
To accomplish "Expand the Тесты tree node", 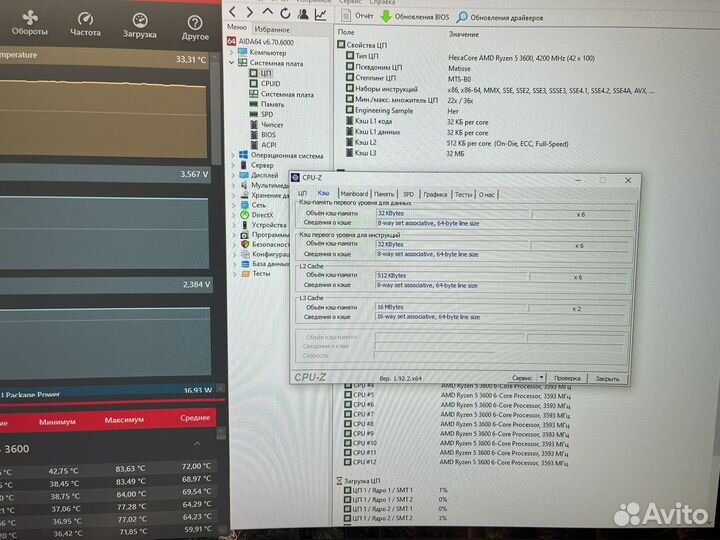I will pyautogui.click(x=235, y=274).
